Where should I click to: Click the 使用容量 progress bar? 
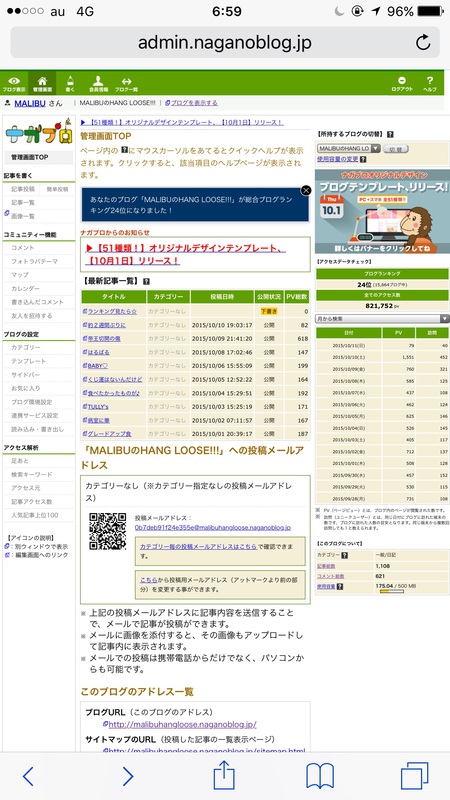coord(392,592)
